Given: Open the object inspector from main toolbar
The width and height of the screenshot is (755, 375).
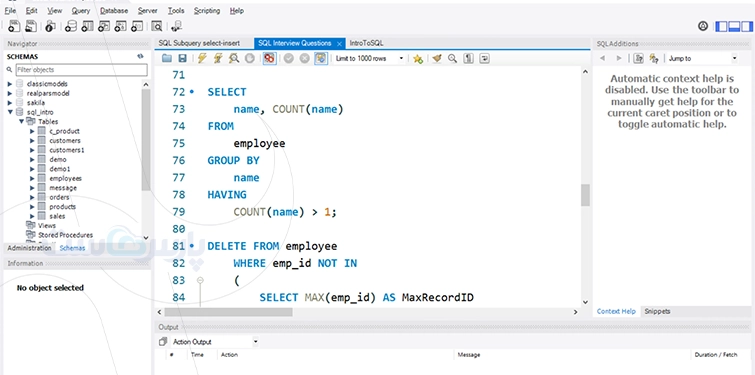Looking at the screenshot, I should [x=51, y=26].
